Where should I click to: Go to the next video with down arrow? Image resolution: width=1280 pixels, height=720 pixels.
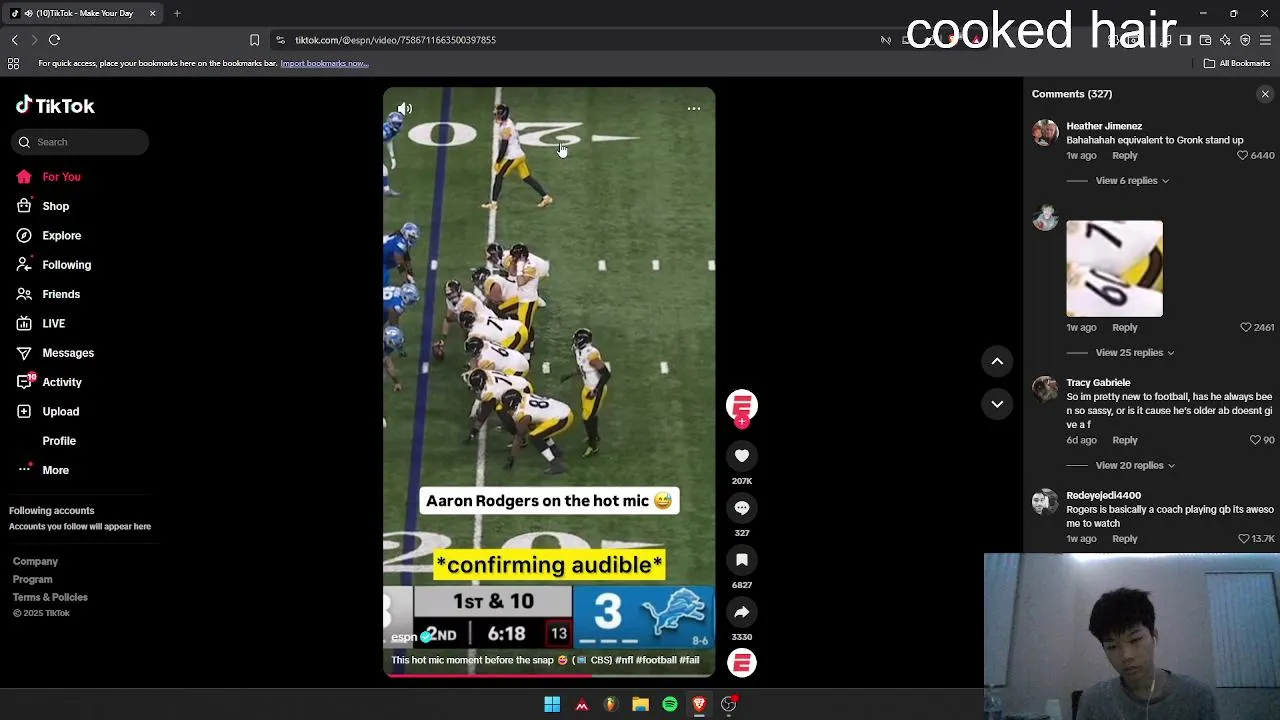(997, 404)
